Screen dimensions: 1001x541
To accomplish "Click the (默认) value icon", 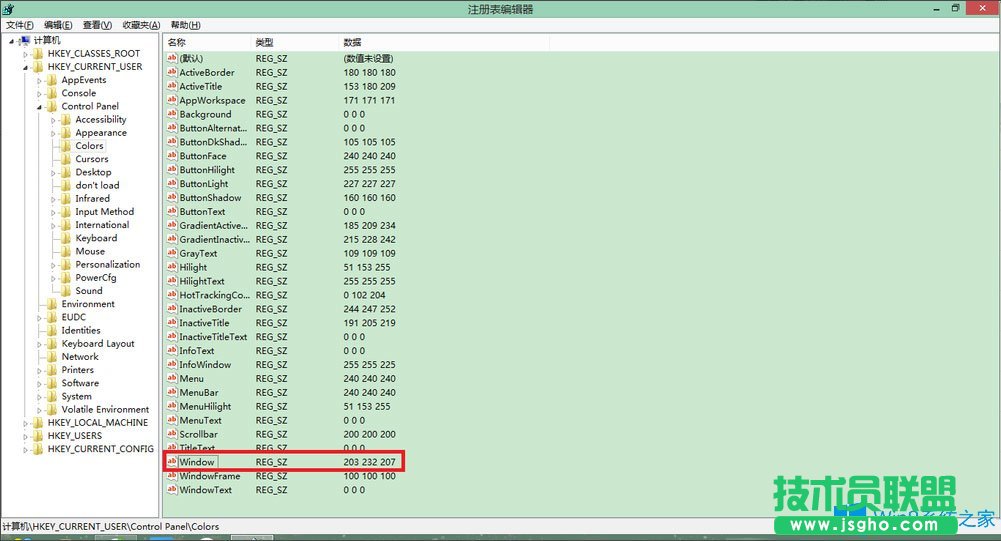I will pos(172,58).
